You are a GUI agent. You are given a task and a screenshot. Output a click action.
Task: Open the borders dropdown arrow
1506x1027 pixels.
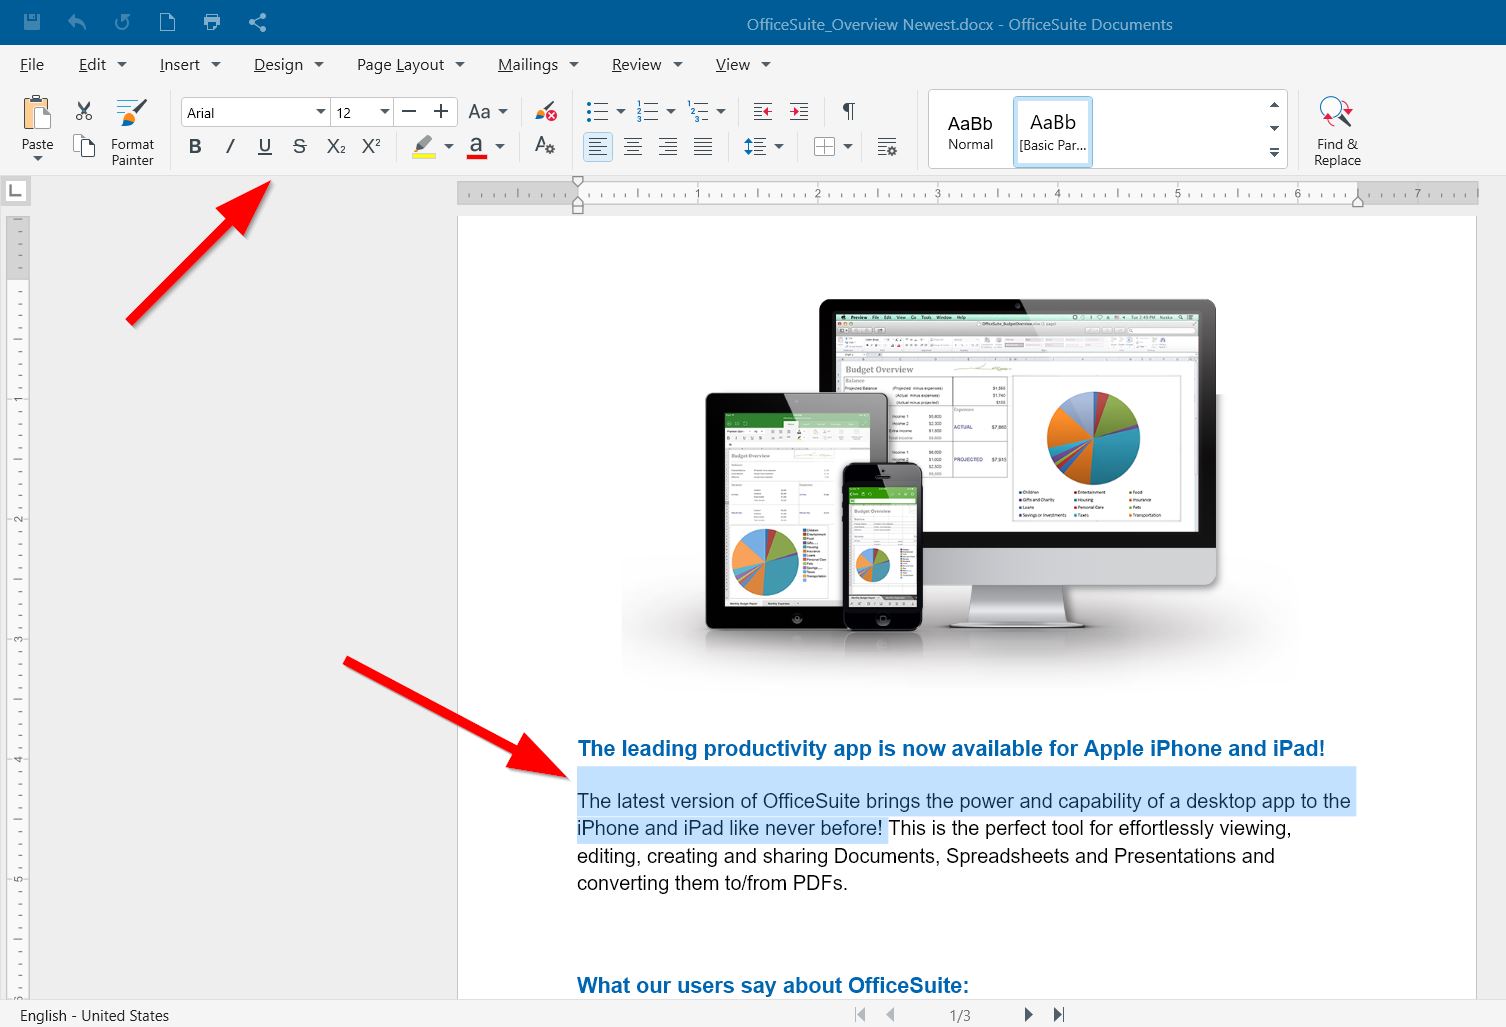pos(848,147)
